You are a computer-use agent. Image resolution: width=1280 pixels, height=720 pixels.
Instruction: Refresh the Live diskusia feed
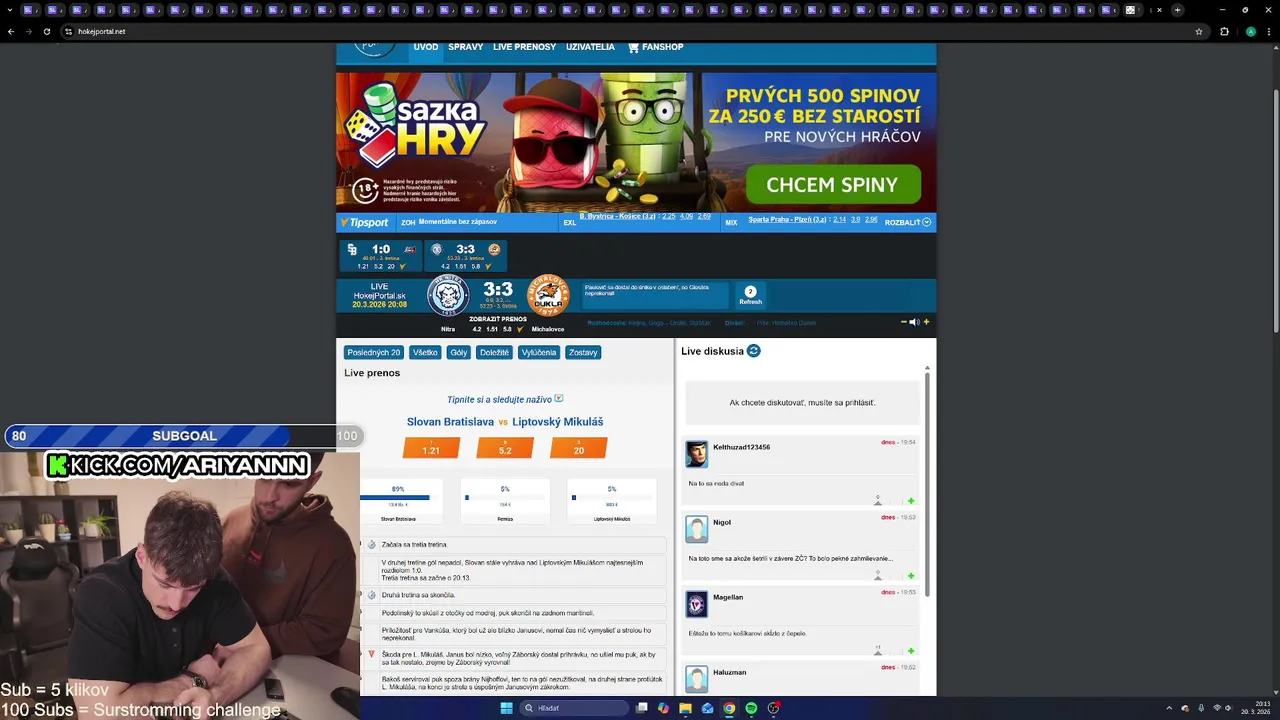click(x=754, y=351)
